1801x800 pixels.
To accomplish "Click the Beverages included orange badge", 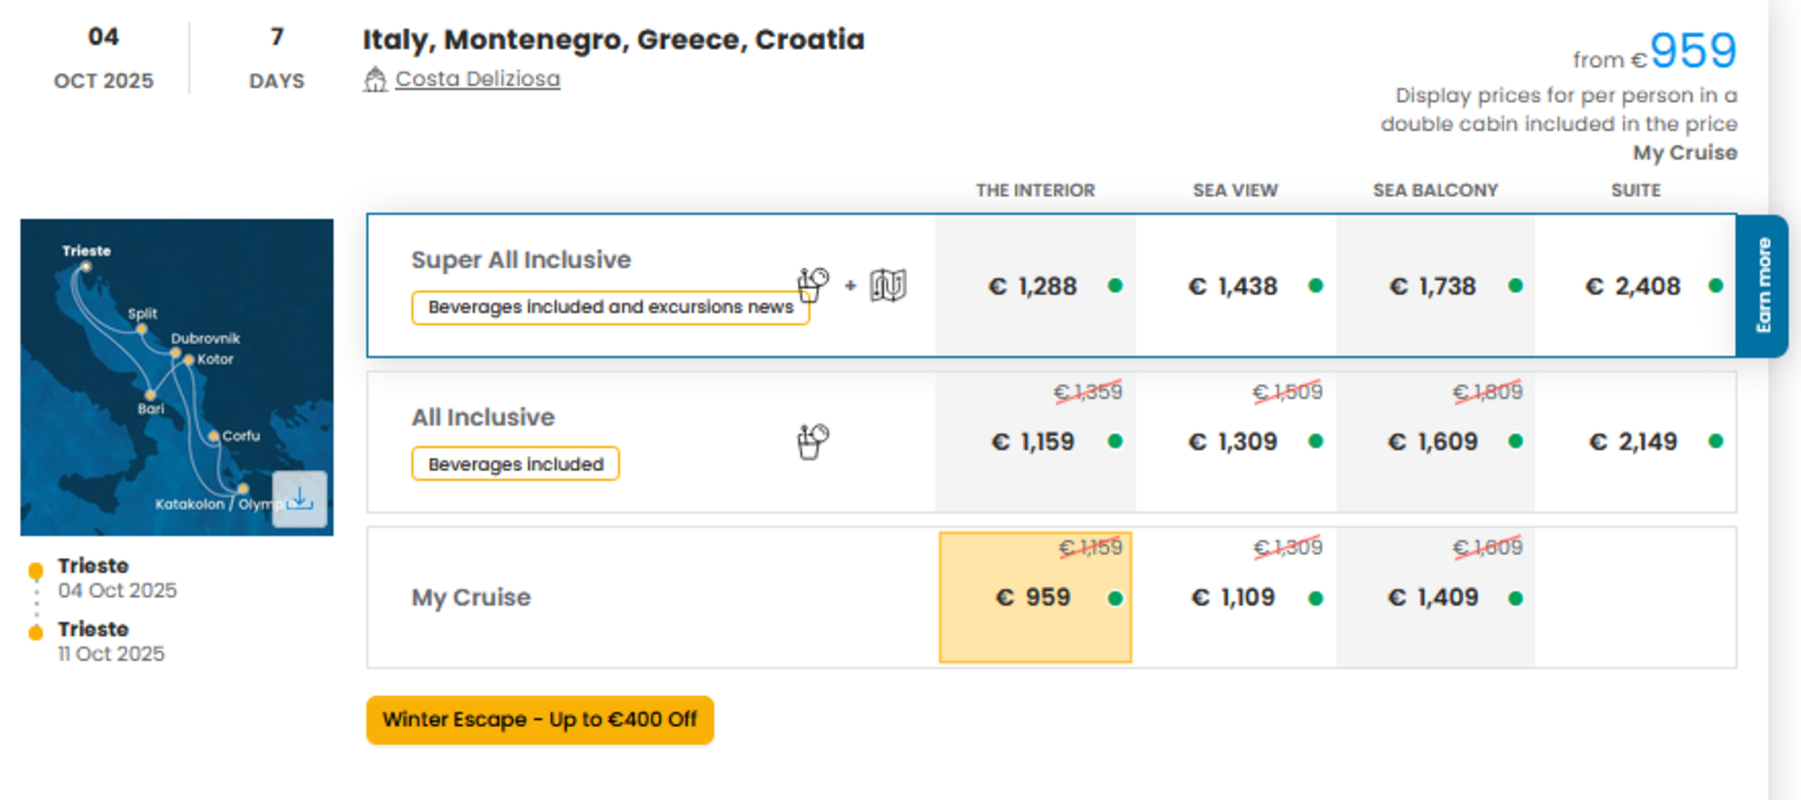I will pos(515,464).
